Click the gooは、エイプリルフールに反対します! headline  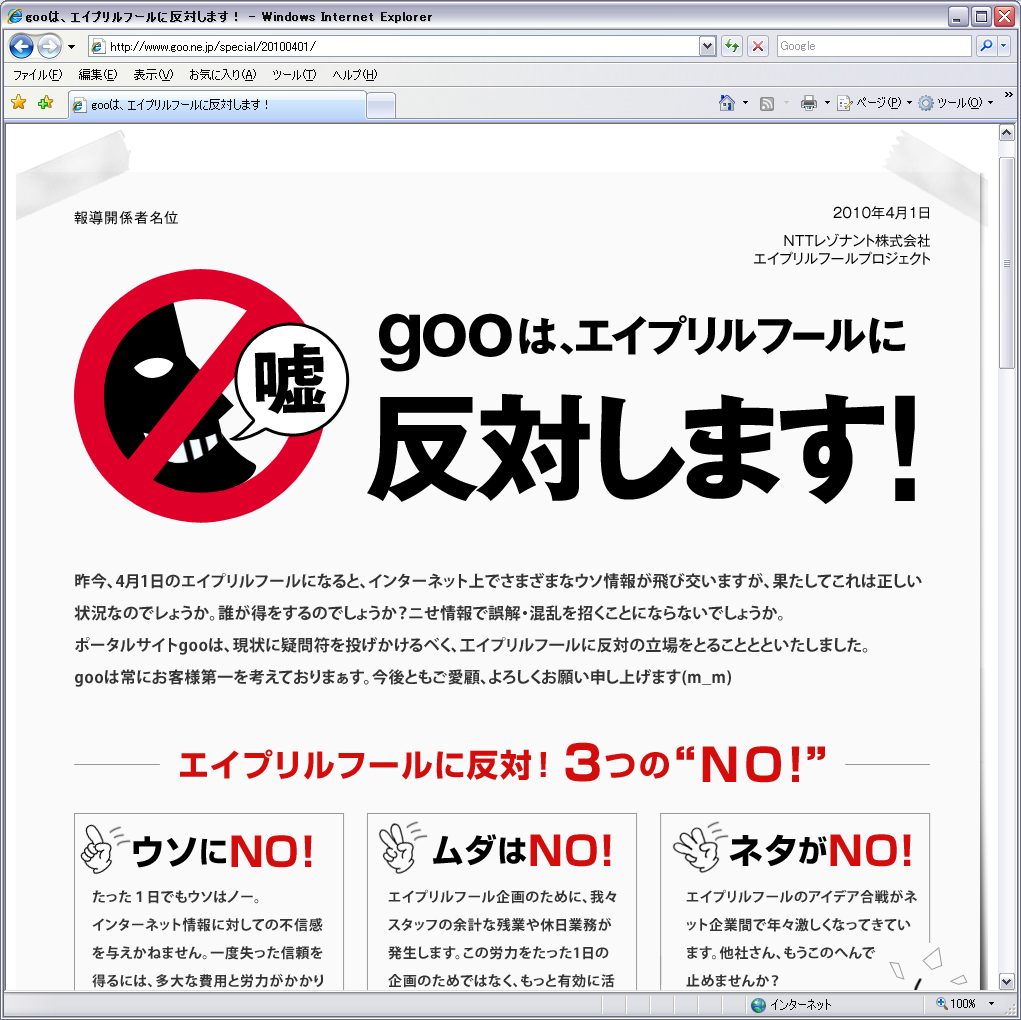coord(643,406)
